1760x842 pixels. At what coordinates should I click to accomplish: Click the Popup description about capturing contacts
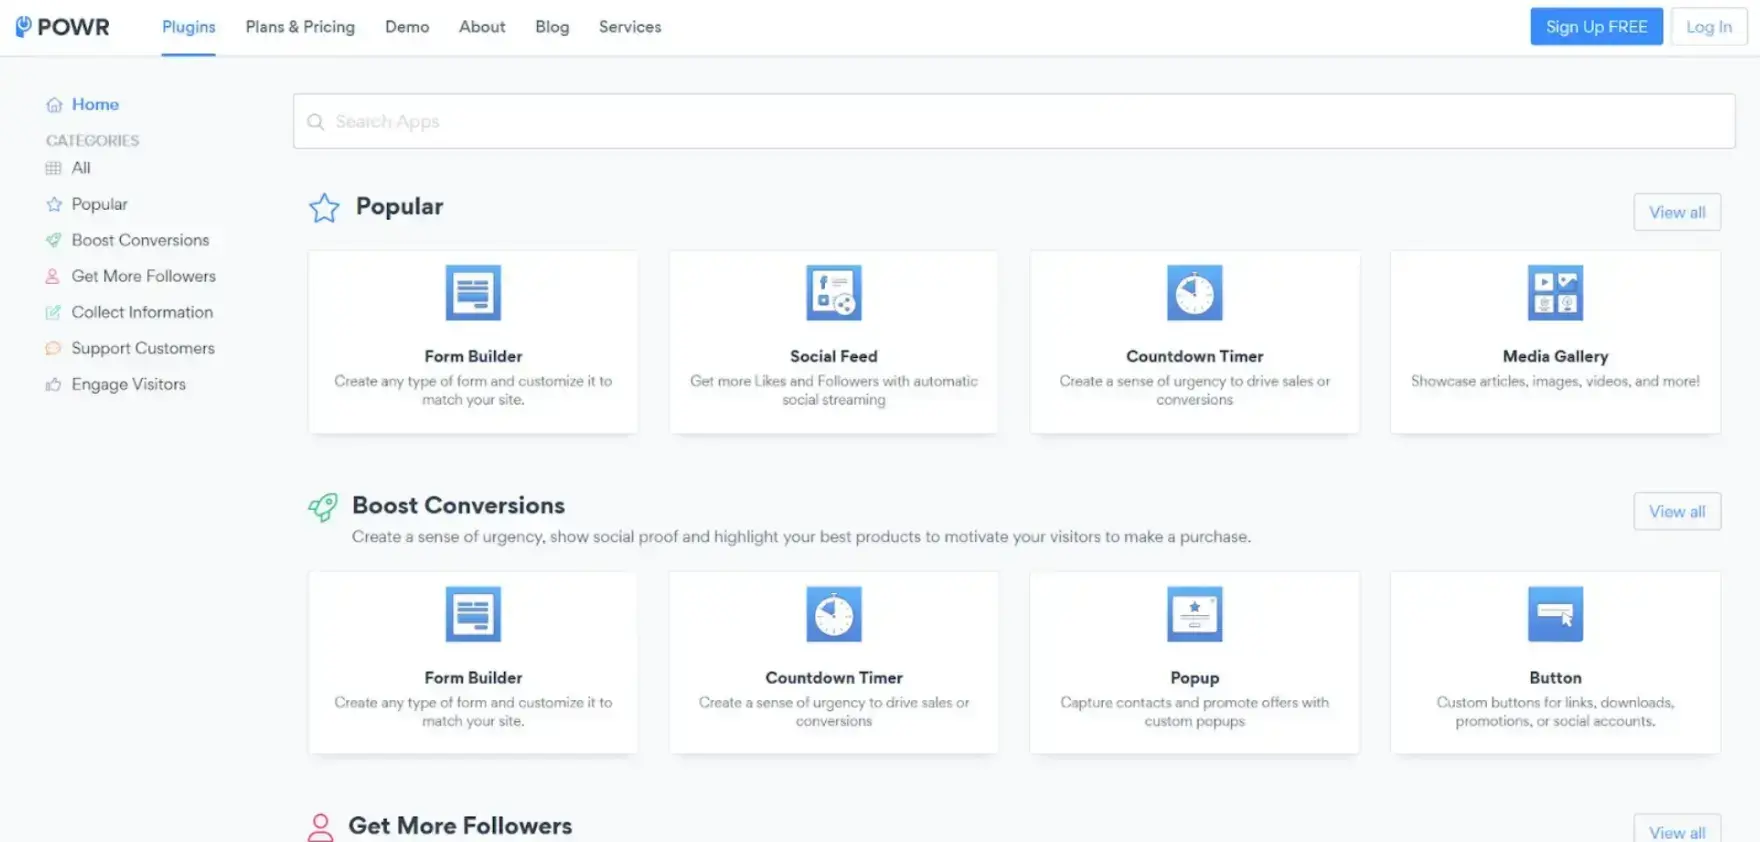click(x=1195, y=712)
